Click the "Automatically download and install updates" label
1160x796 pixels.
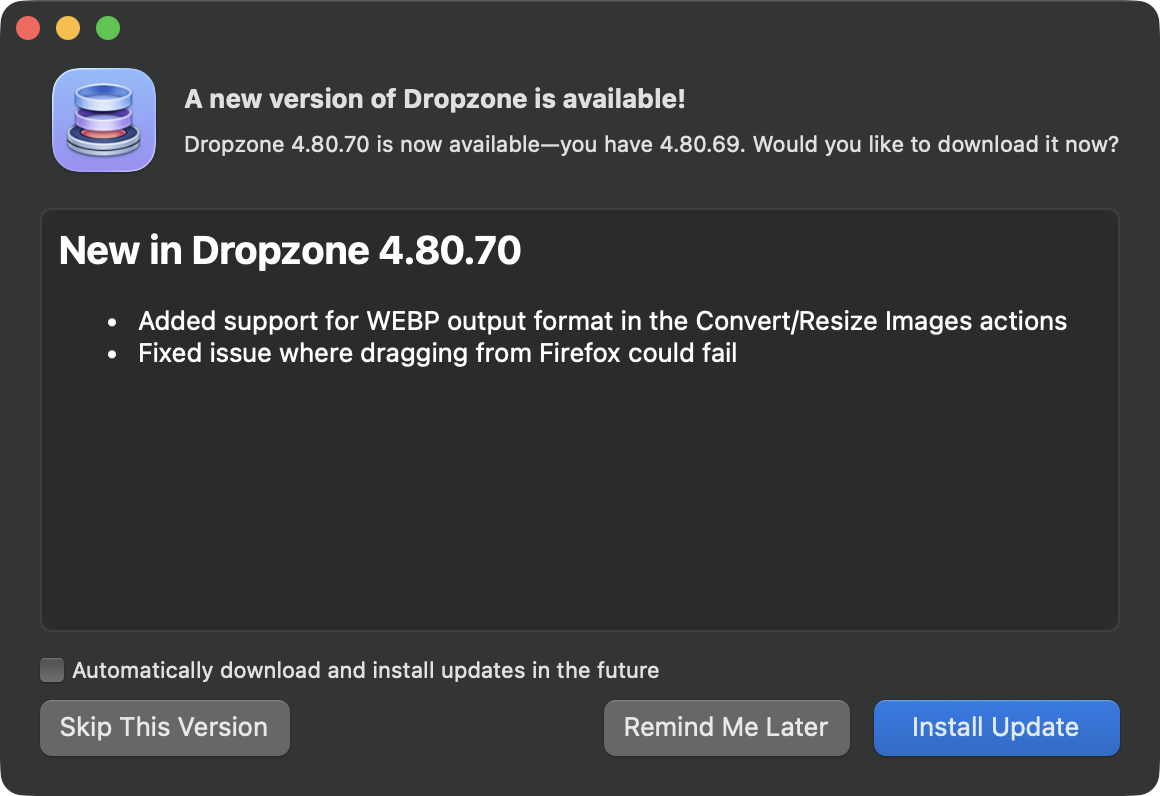tap(365, 670)
